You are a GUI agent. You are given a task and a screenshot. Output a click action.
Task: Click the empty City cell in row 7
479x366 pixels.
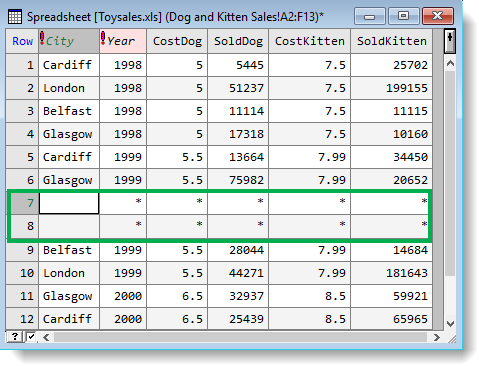click(69, 203)
